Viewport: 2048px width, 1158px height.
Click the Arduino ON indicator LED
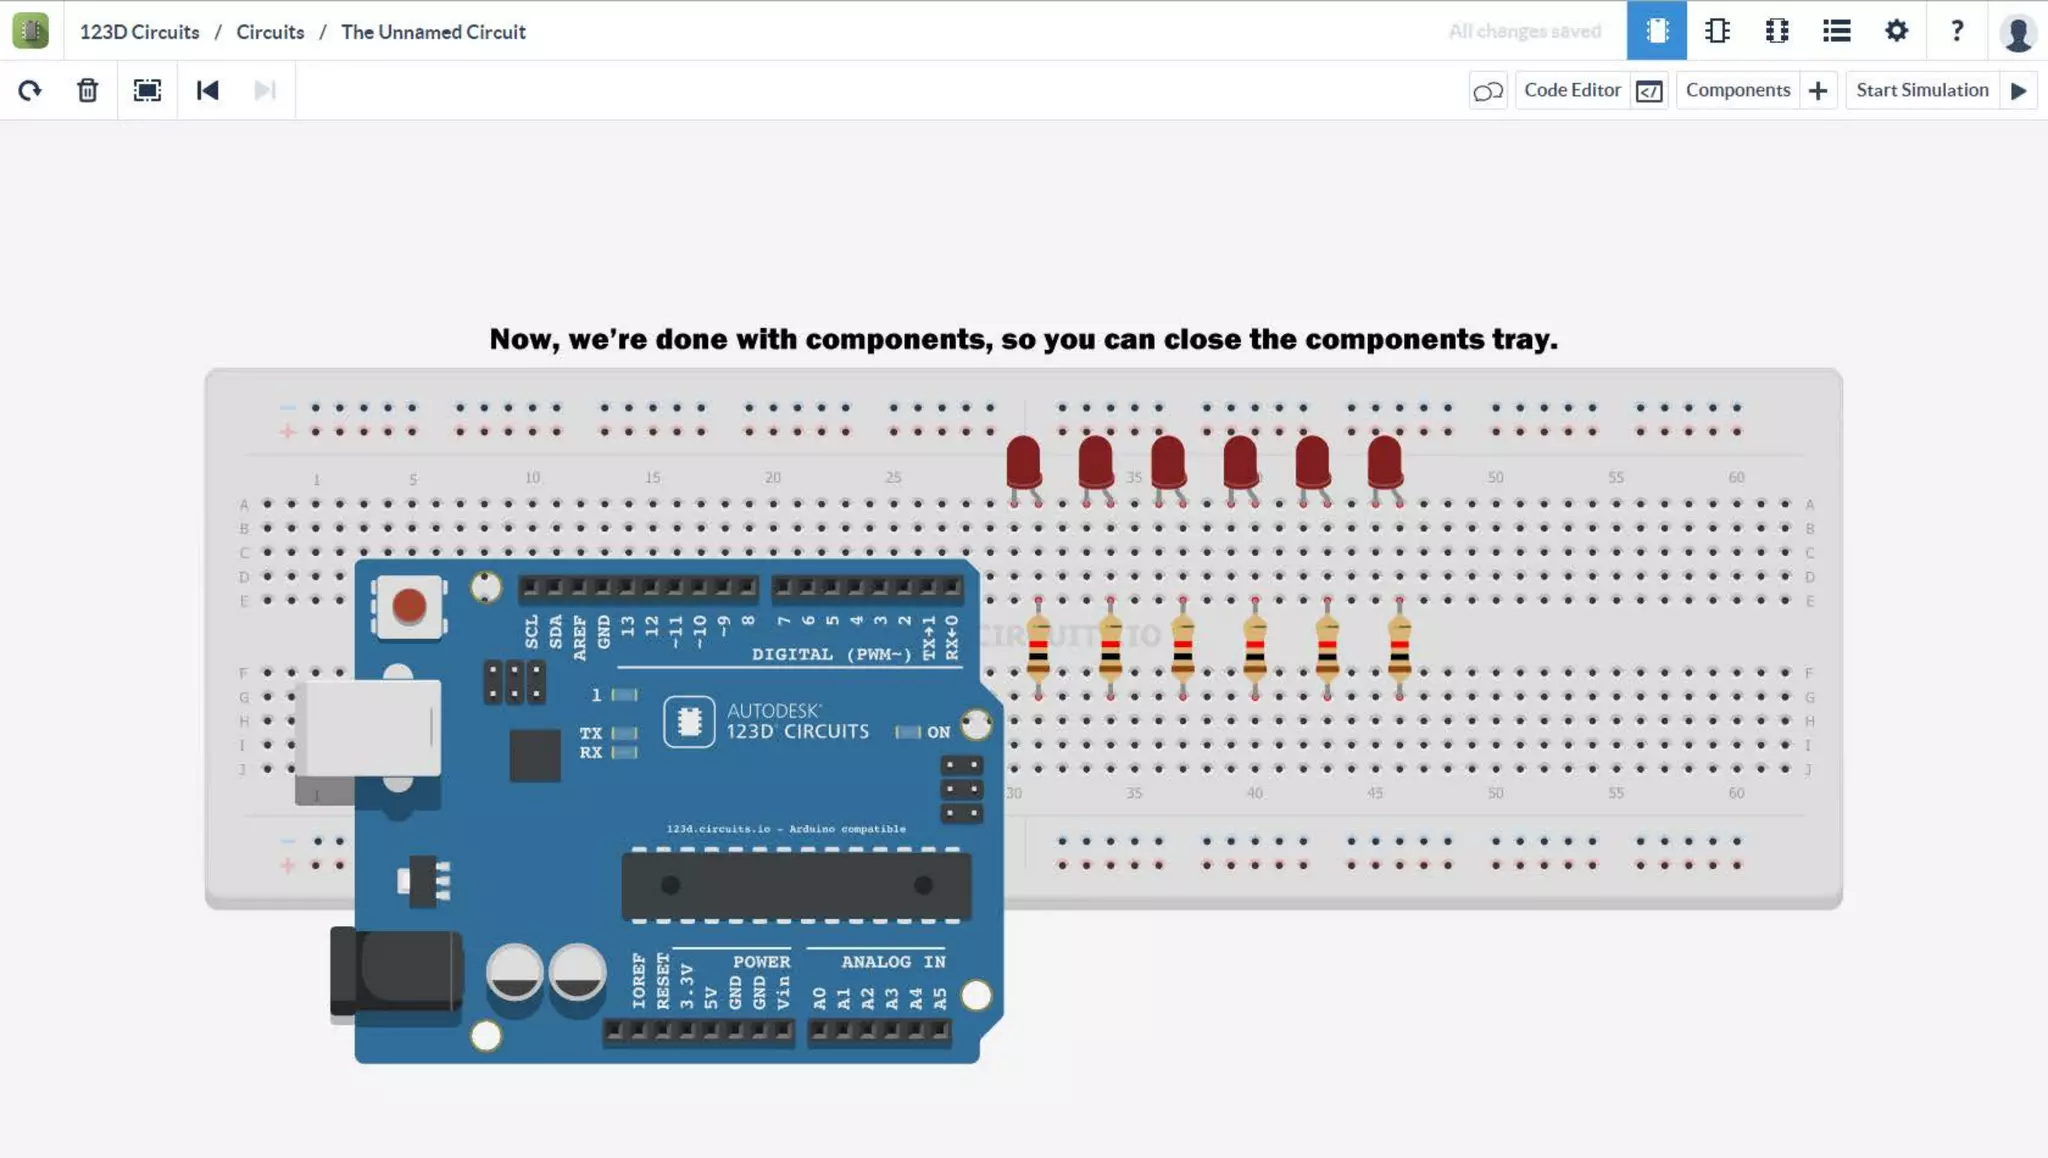(x=908, y=732)
